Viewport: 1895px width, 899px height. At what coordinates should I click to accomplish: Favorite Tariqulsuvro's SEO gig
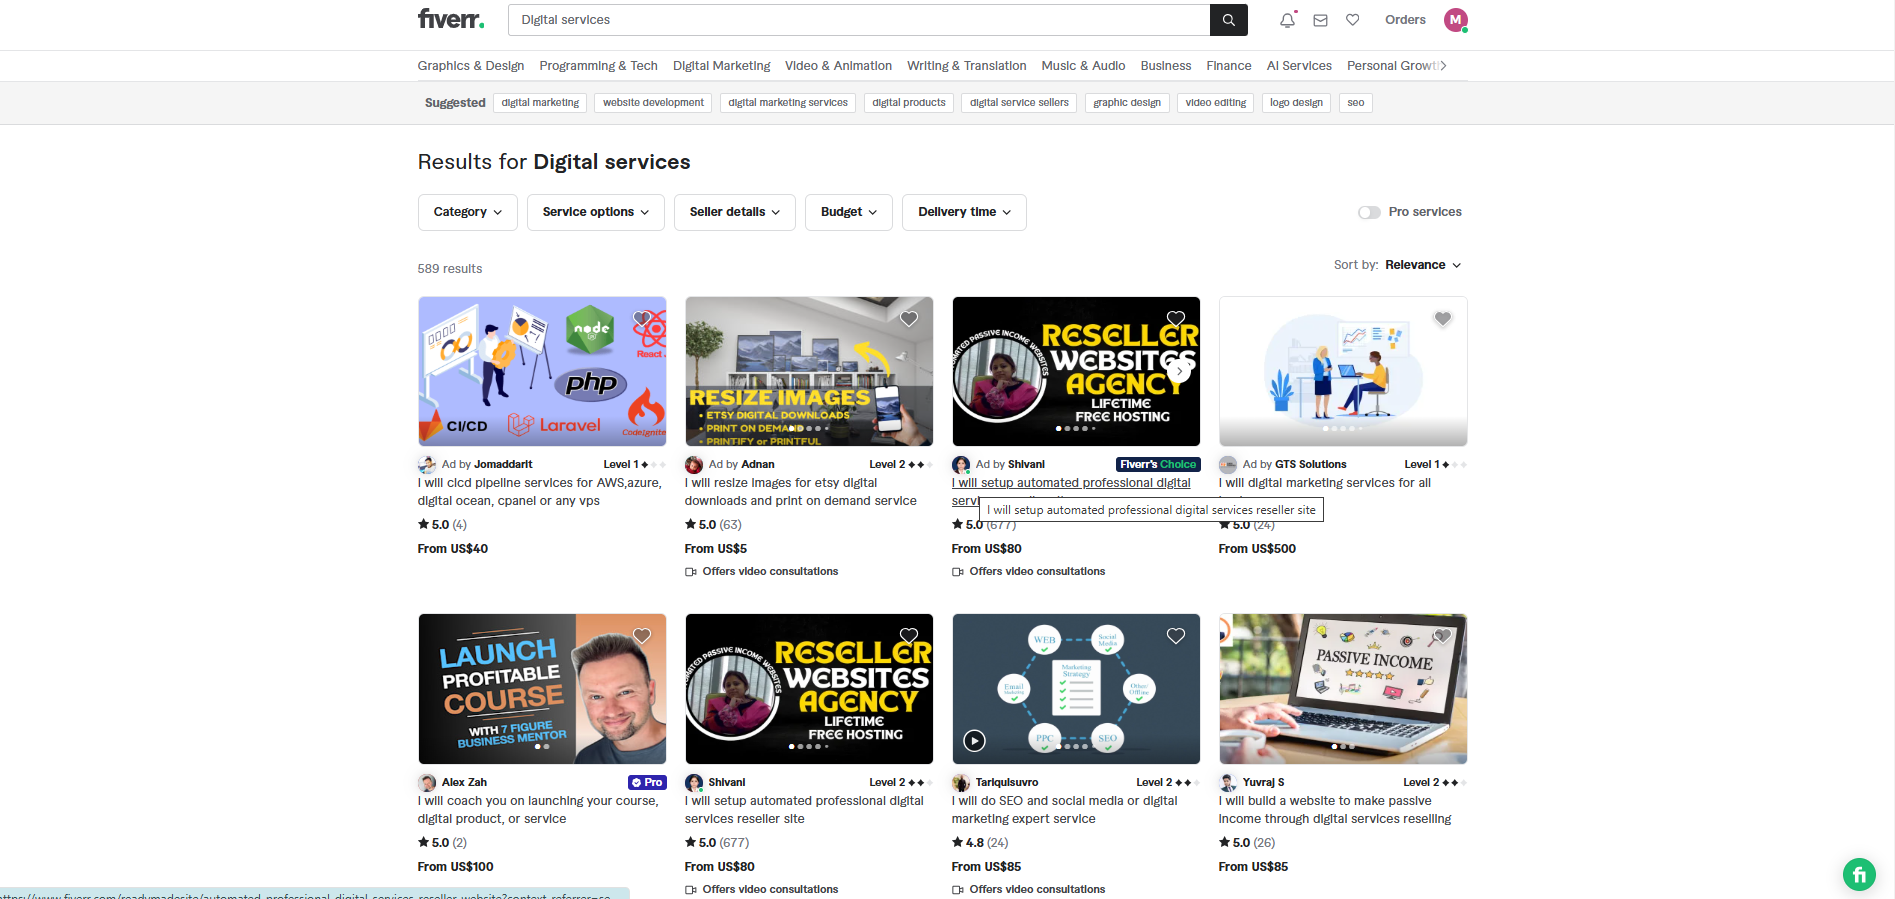[1176, 636]
